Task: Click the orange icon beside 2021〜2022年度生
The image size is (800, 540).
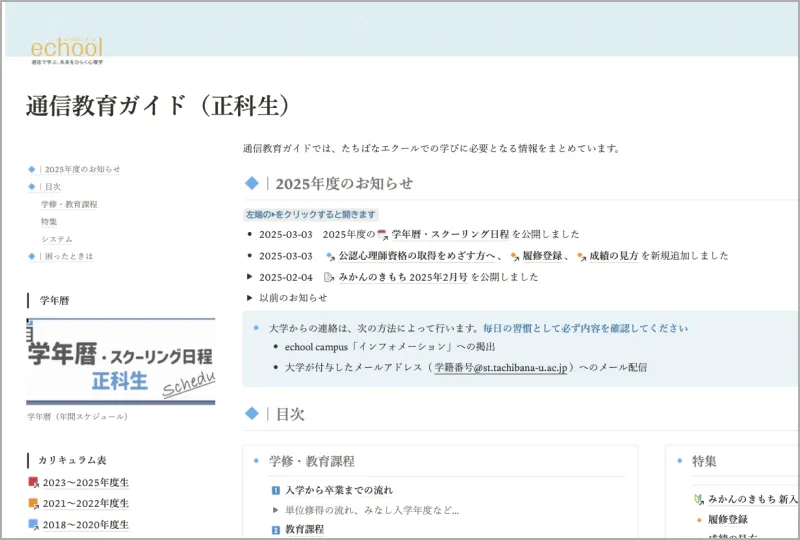Action: click(33, 503)
